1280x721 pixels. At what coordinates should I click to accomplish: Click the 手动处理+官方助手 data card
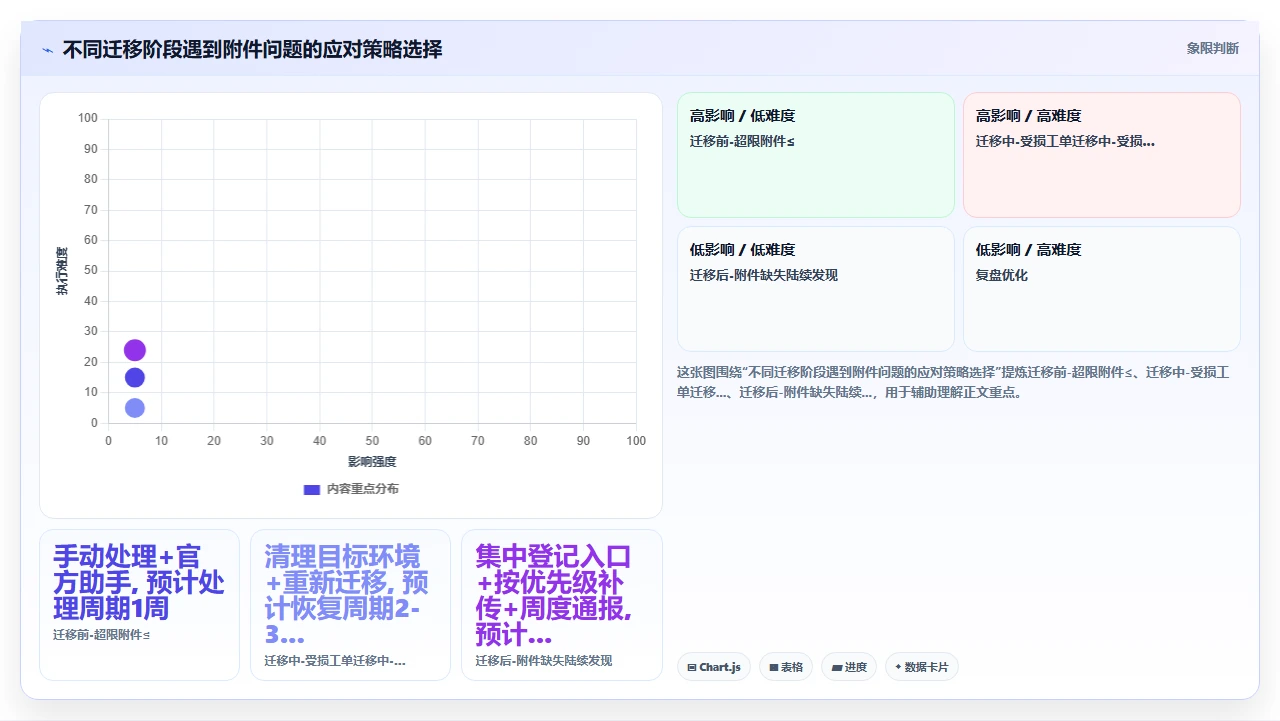139,605
